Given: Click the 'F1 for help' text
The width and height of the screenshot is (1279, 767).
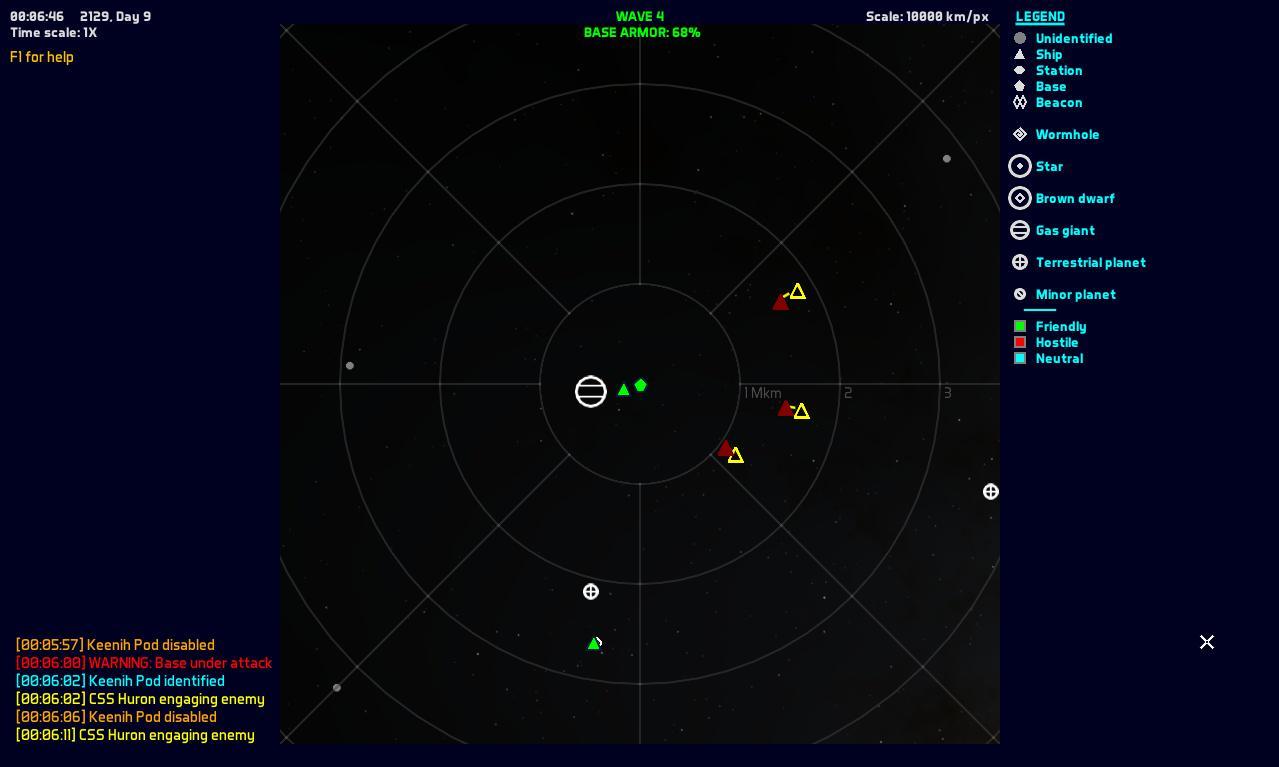Looking at the screenshot, I should 42,57.
